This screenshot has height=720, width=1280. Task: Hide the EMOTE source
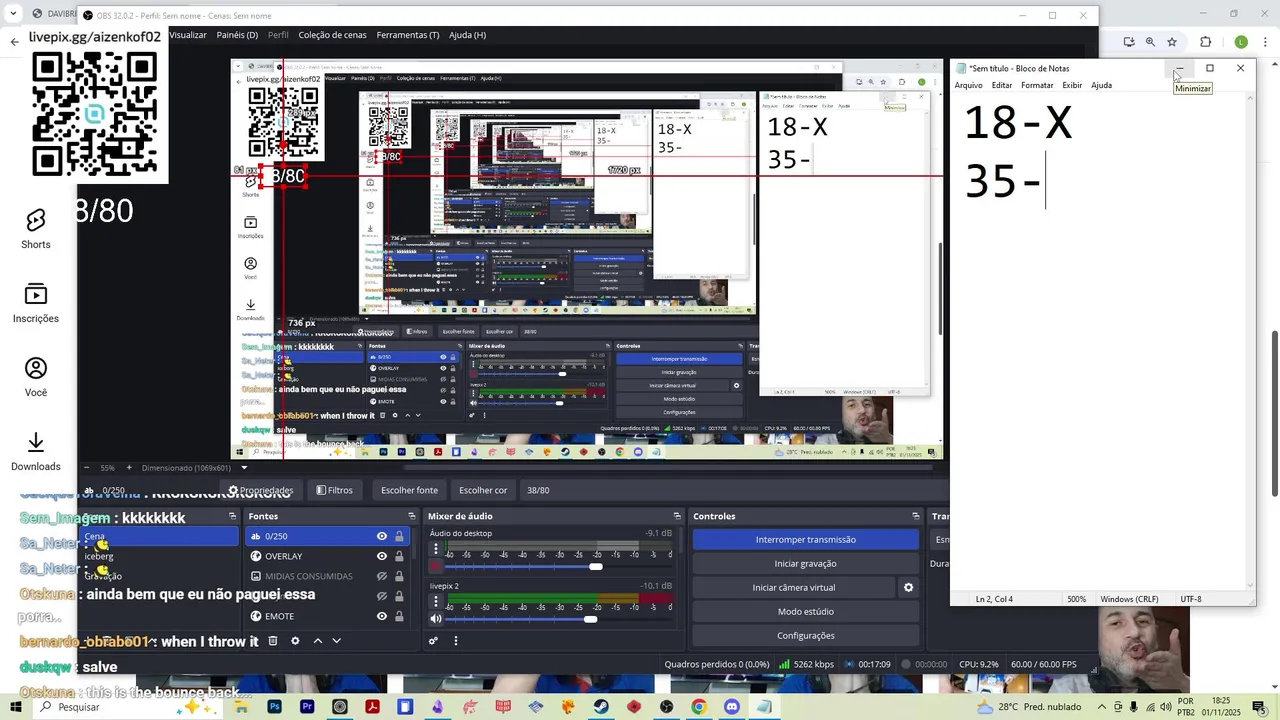click(x=381, y=616)
